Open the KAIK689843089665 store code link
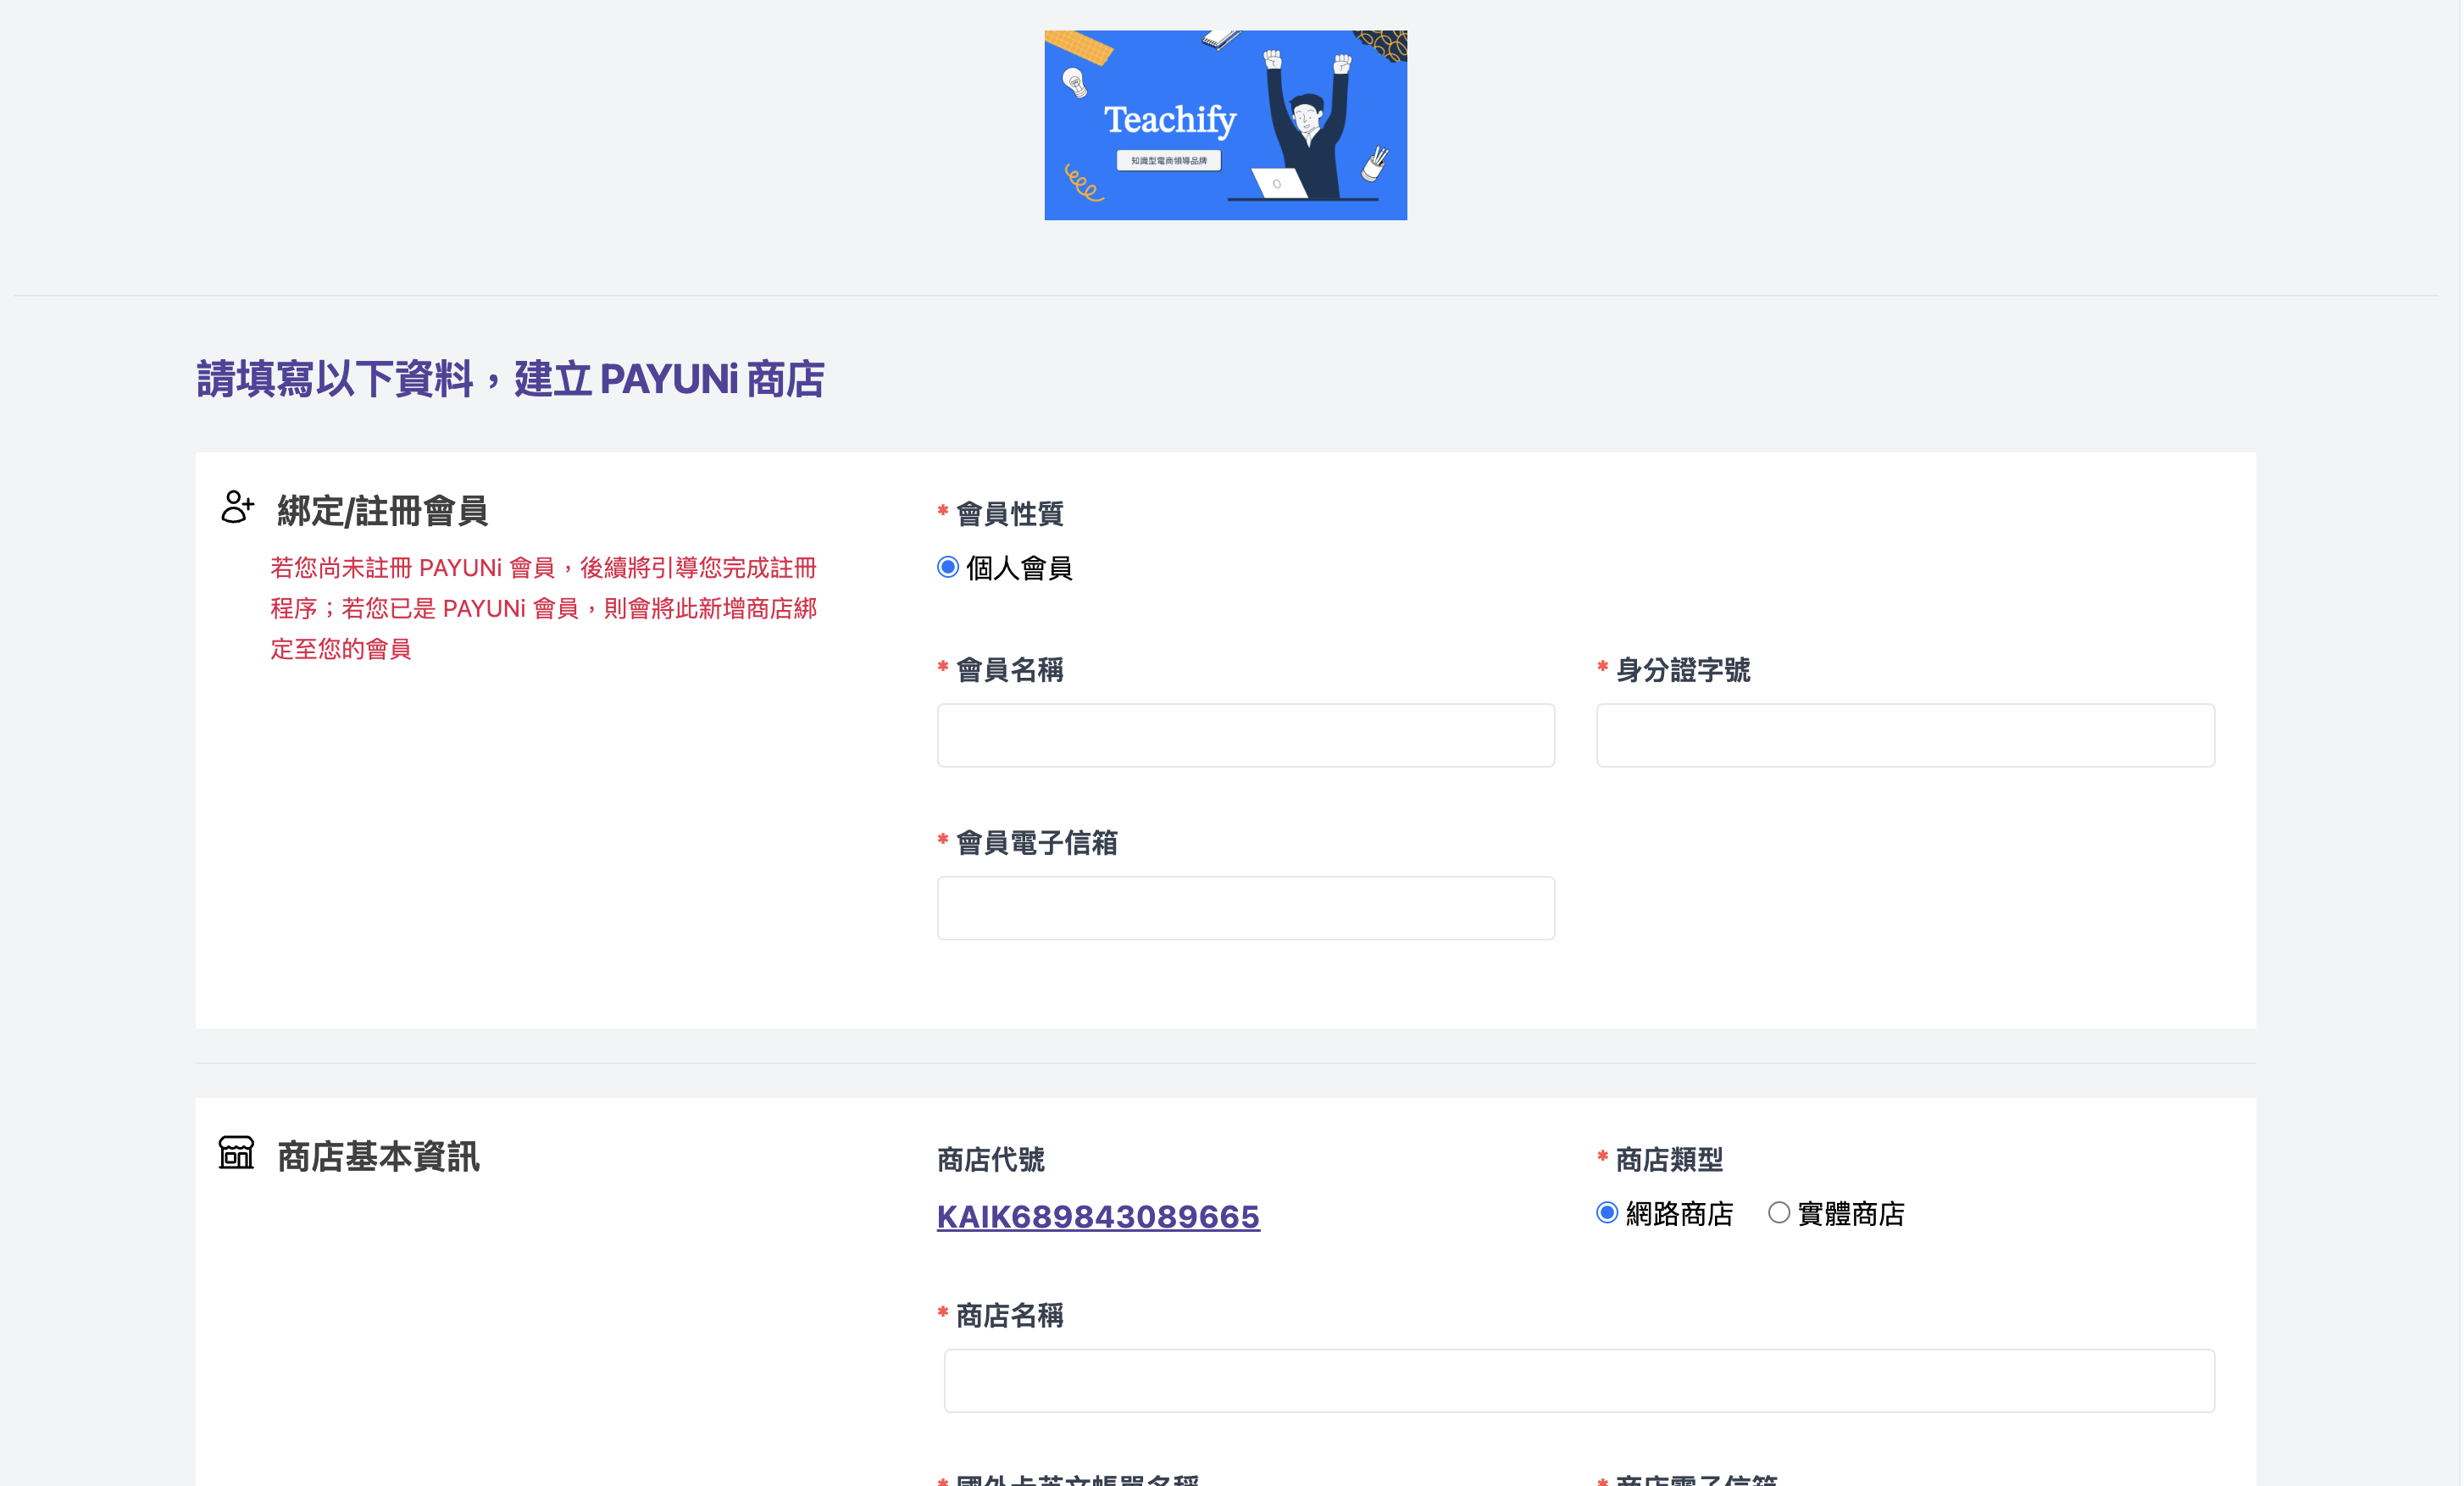2464x1486 pixels. click(x=1098, y=1217)
